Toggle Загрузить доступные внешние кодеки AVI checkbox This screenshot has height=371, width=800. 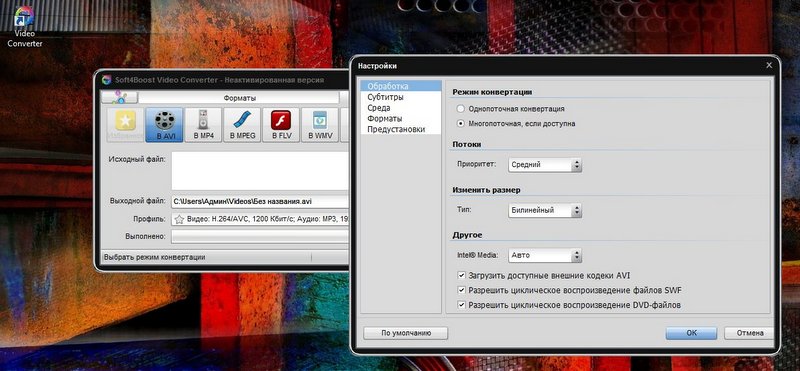tap(461, 276)
